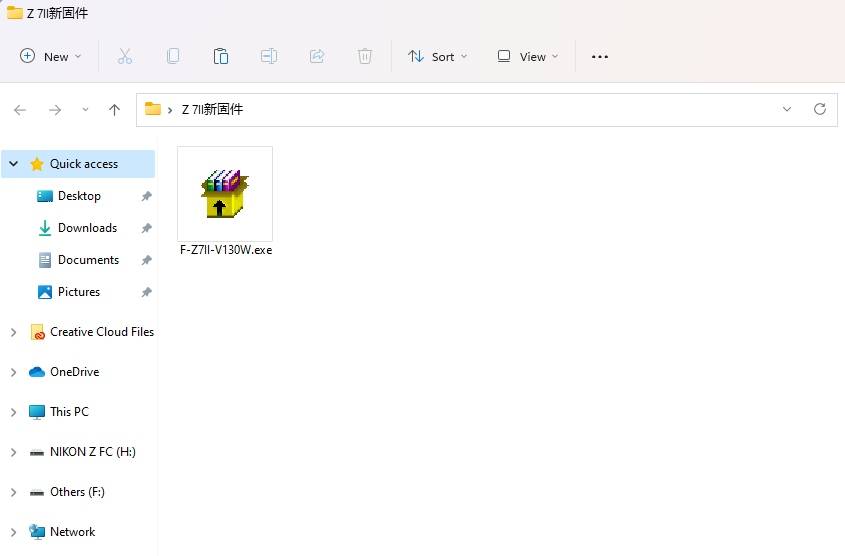This screenshot has width=845, height=556.
Task: Click the Delete trash icon
Action: point(365,57)
